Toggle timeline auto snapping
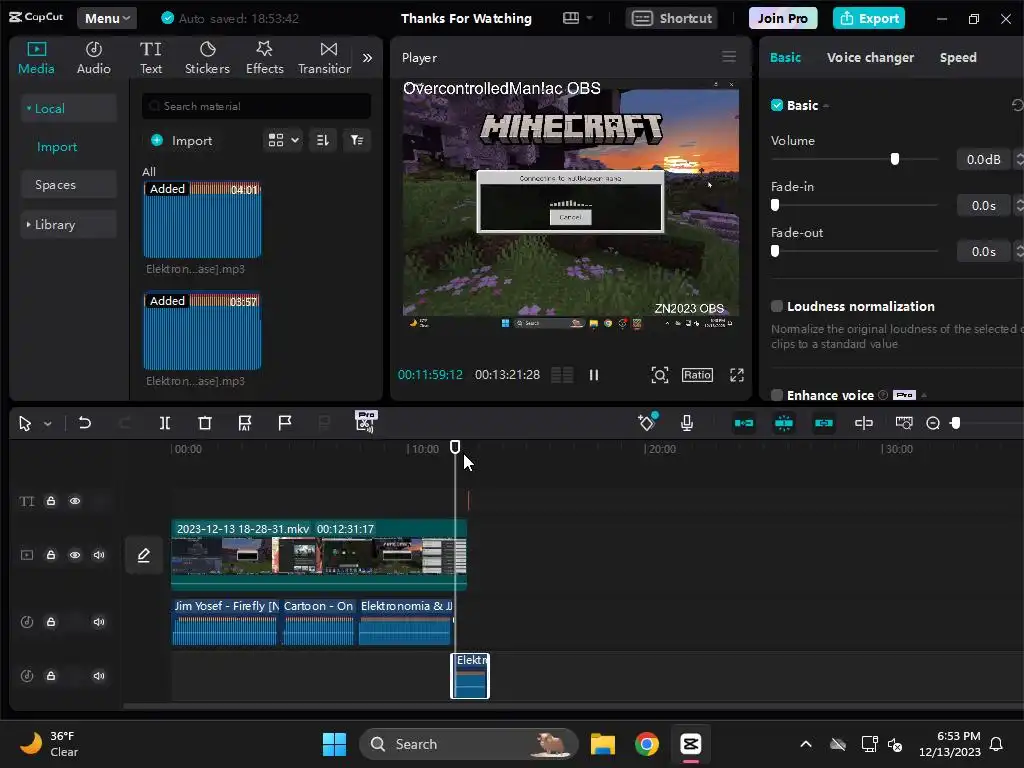This screenshot has width=1024, height=768. [784, 423]
